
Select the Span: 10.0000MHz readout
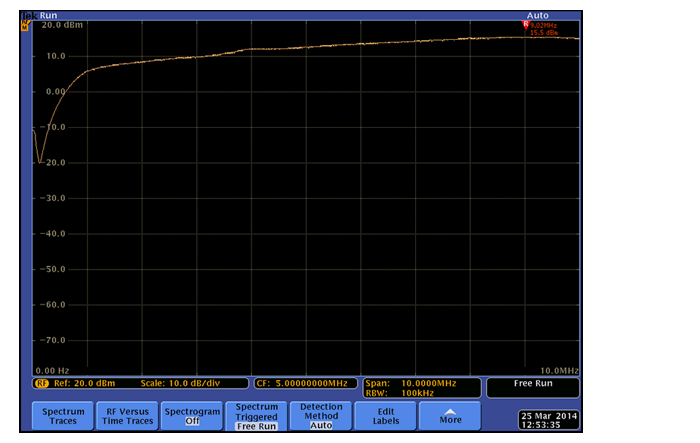[411, 383]
